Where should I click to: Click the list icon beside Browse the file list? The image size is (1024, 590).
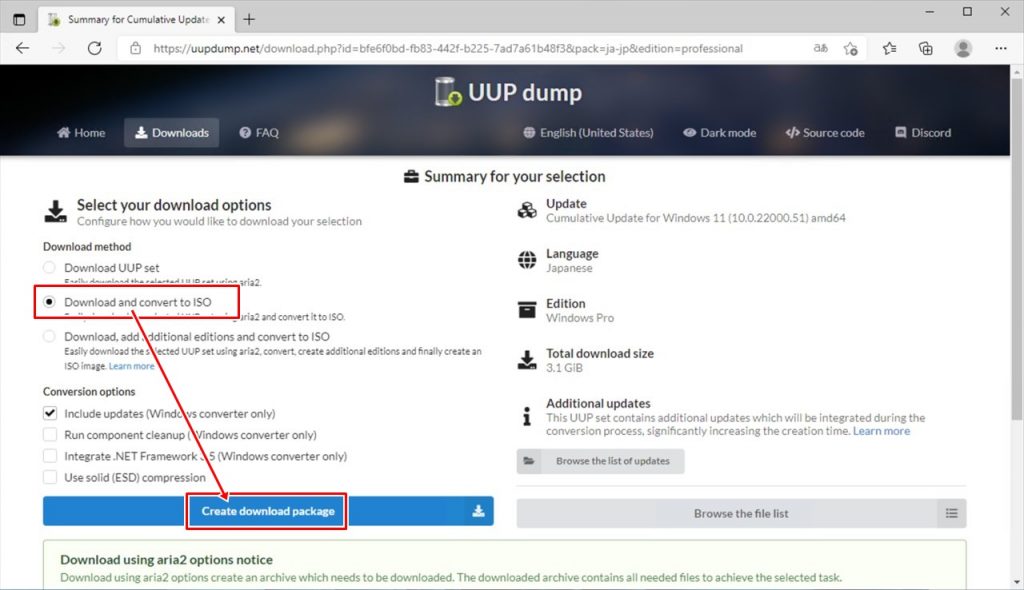[x=952, y=514]
